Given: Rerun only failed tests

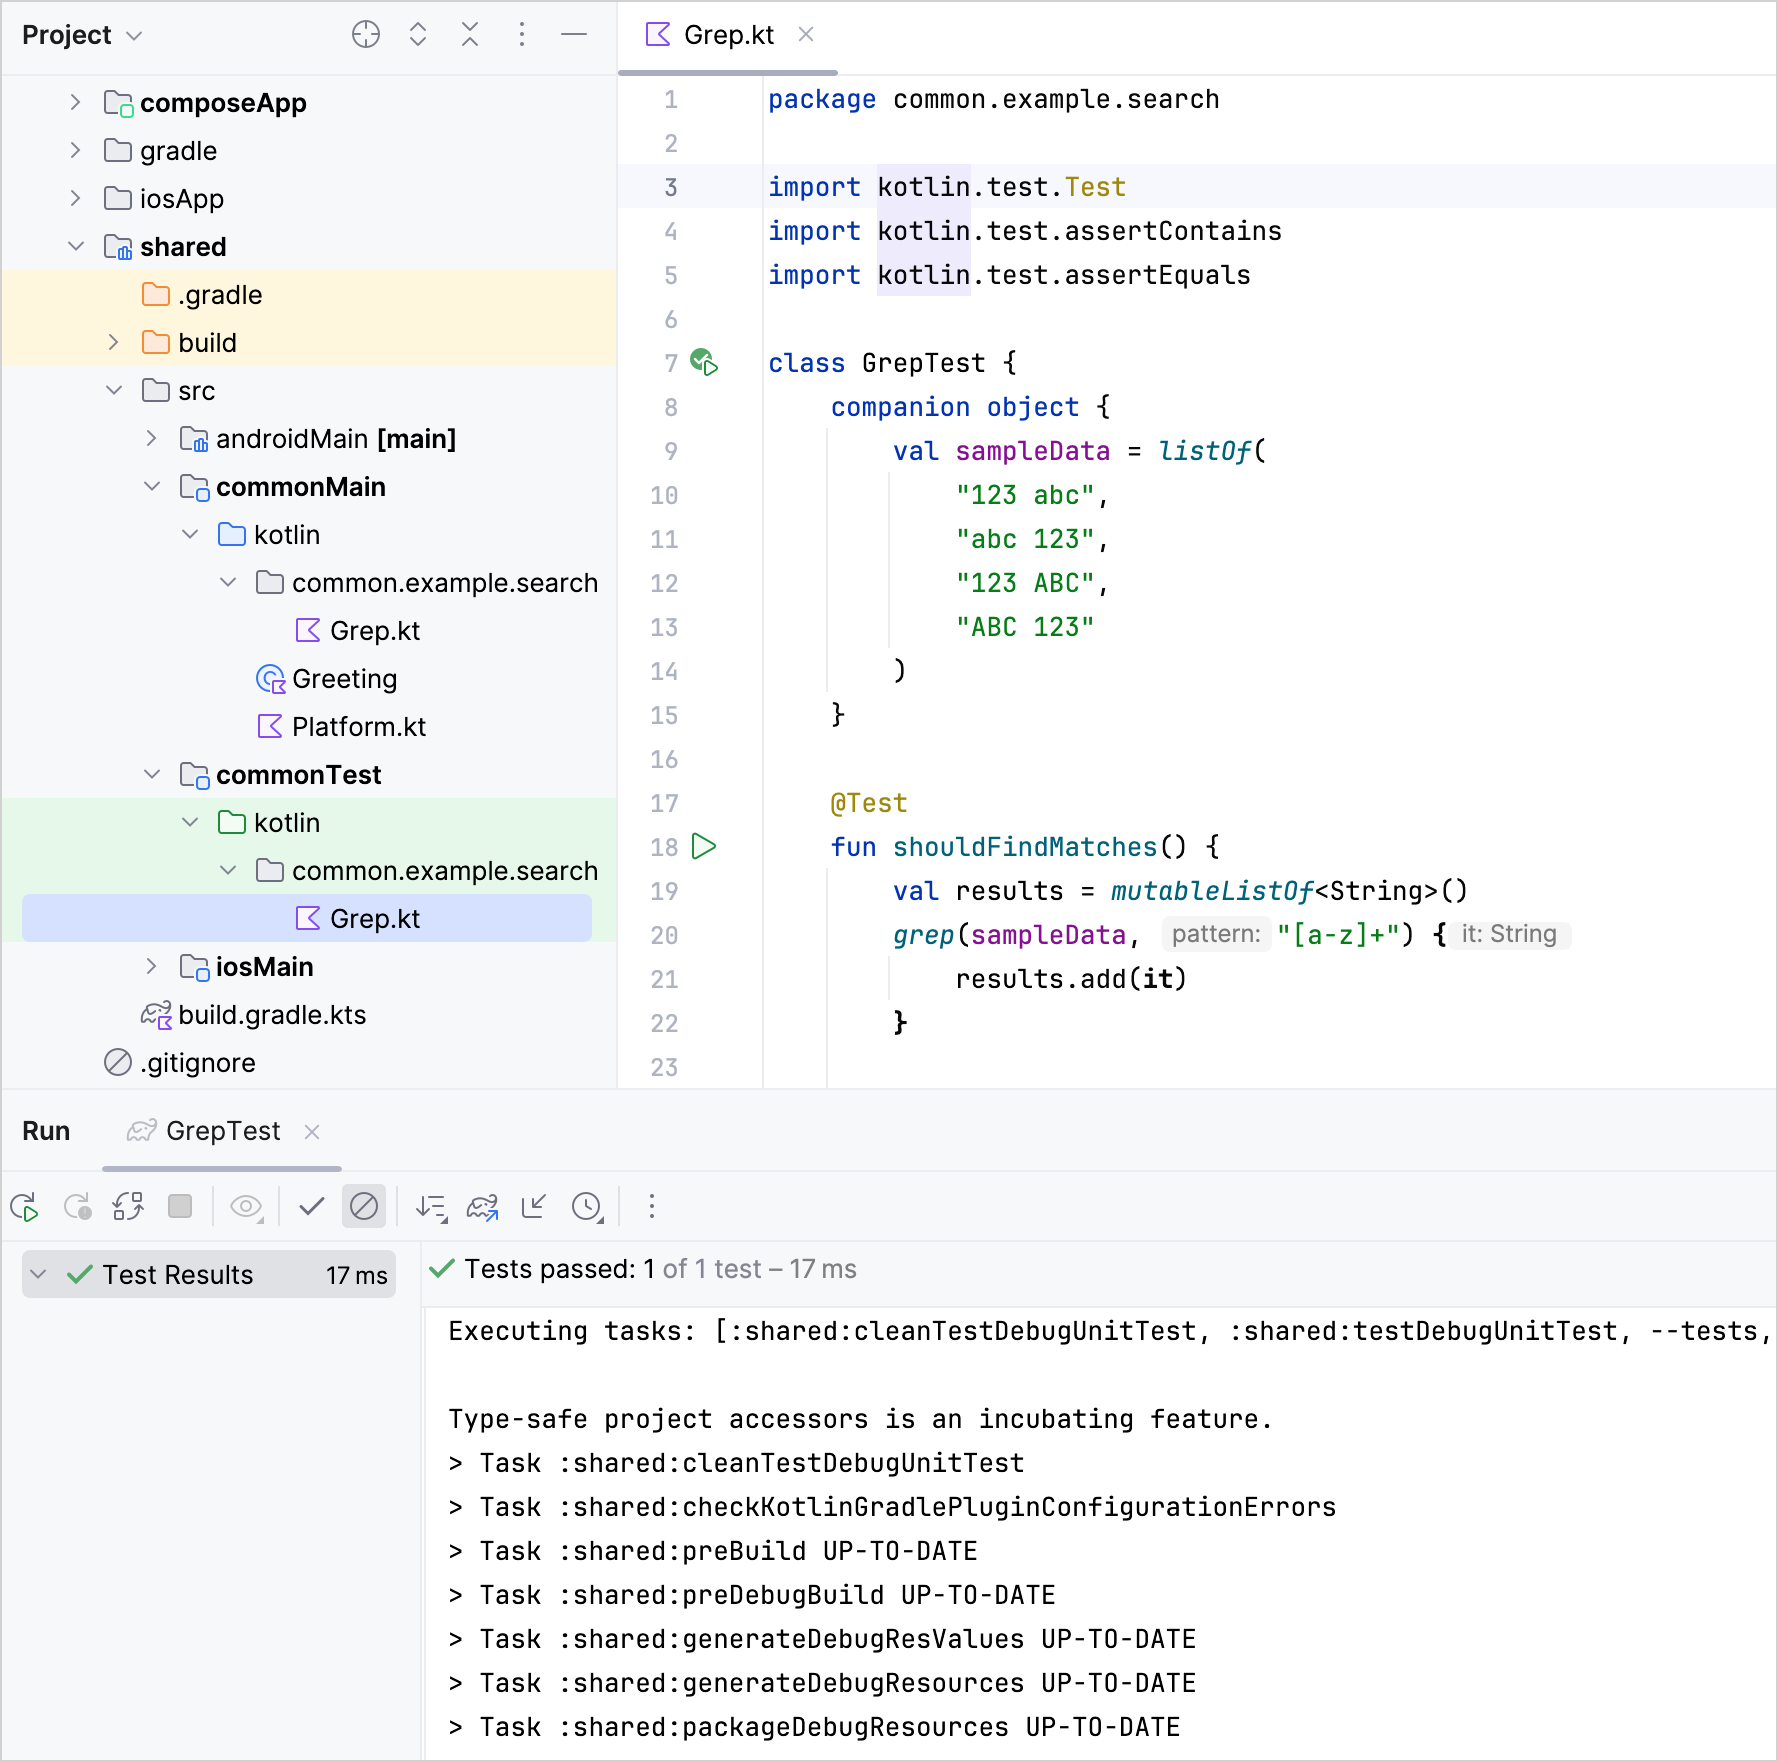Looking at the screenshot, I should (x=79, y=1206).
